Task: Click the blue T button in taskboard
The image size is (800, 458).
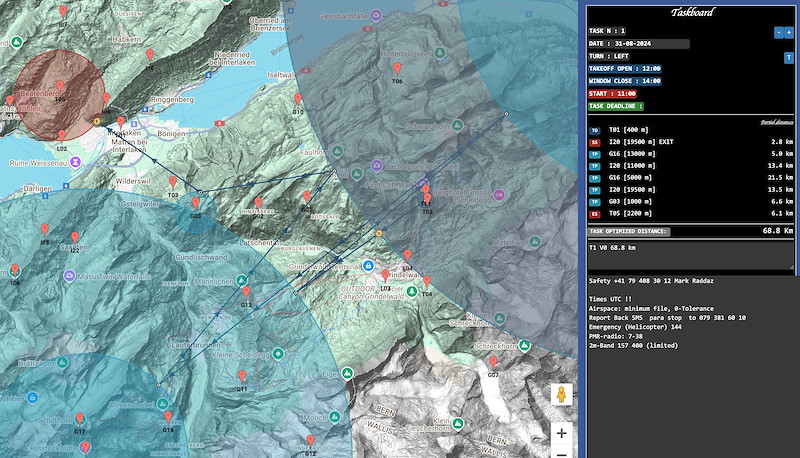Action: pyautogui.click(x=788, y=57)
